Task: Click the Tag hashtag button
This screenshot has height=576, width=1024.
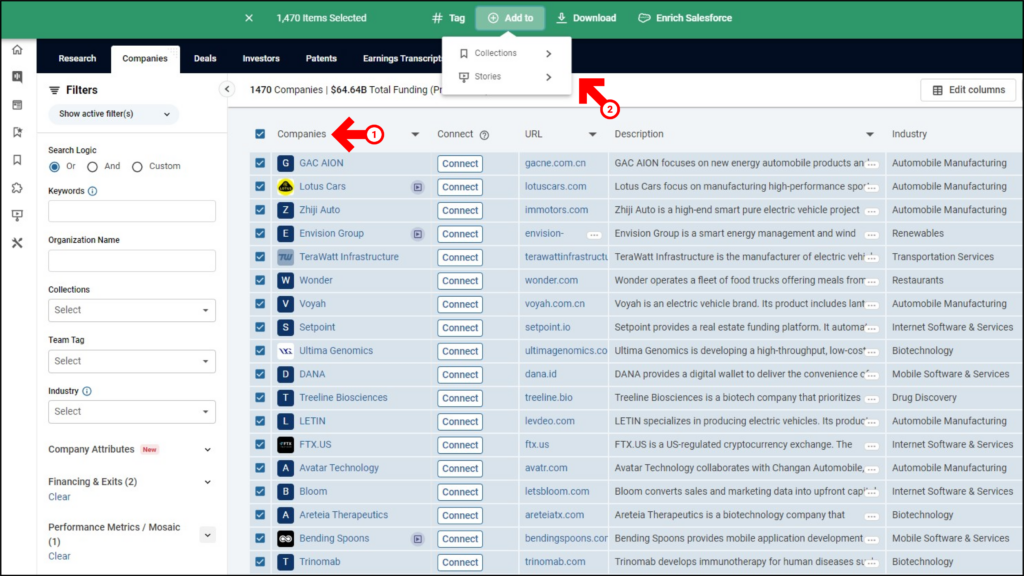Action: 449,18
